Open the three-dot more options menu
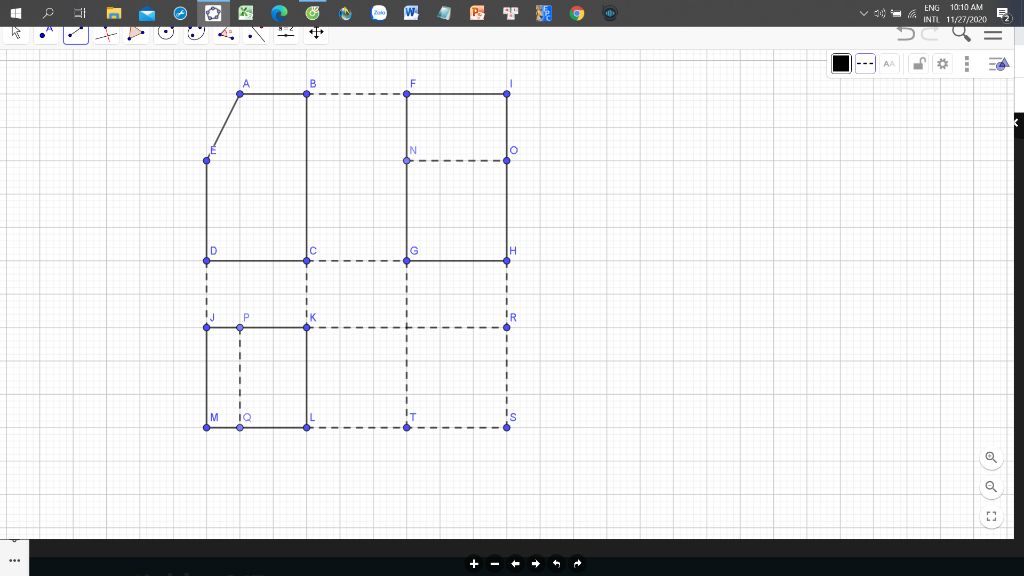 coord(967,63)
